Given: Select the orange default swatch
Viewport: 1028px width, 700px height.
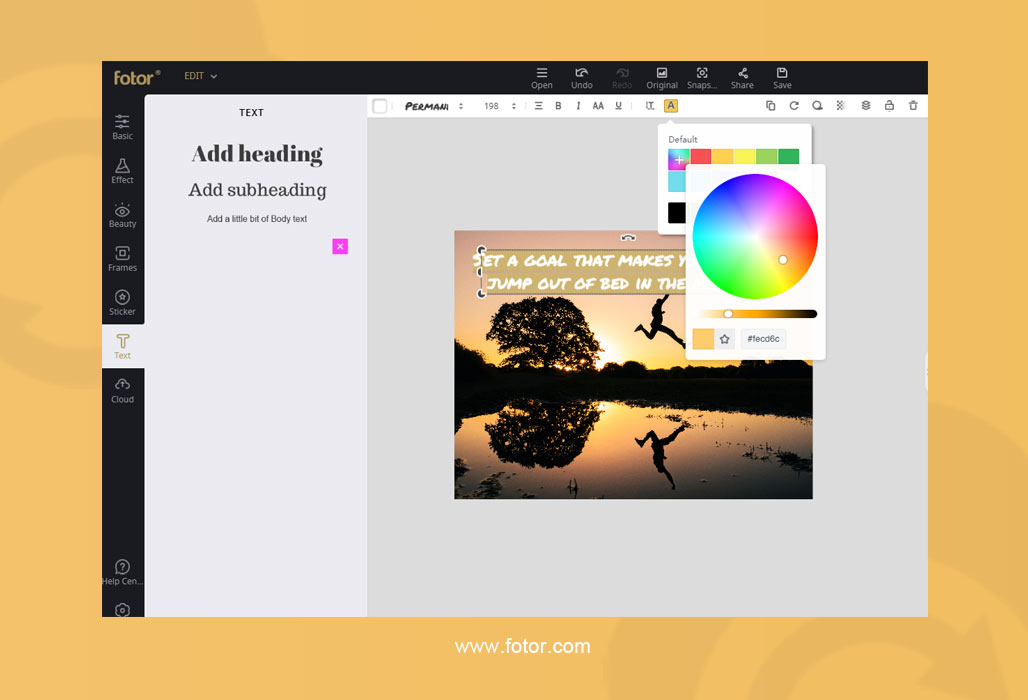Looking at the screenshot, I should click(722, 156).
